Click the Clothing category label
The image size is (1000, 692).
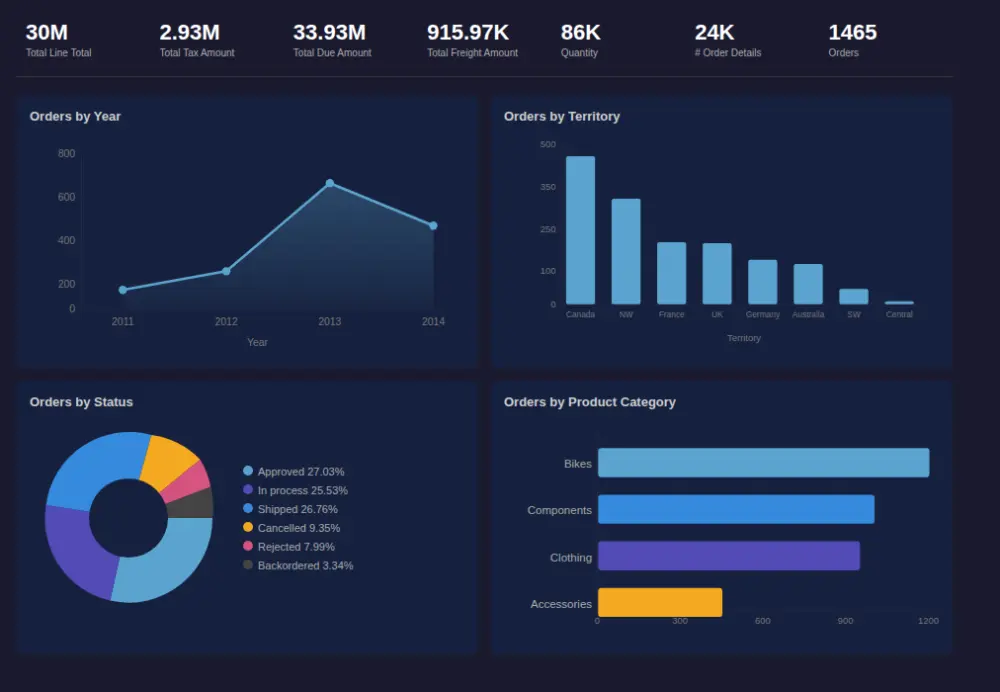click(571, 557)
